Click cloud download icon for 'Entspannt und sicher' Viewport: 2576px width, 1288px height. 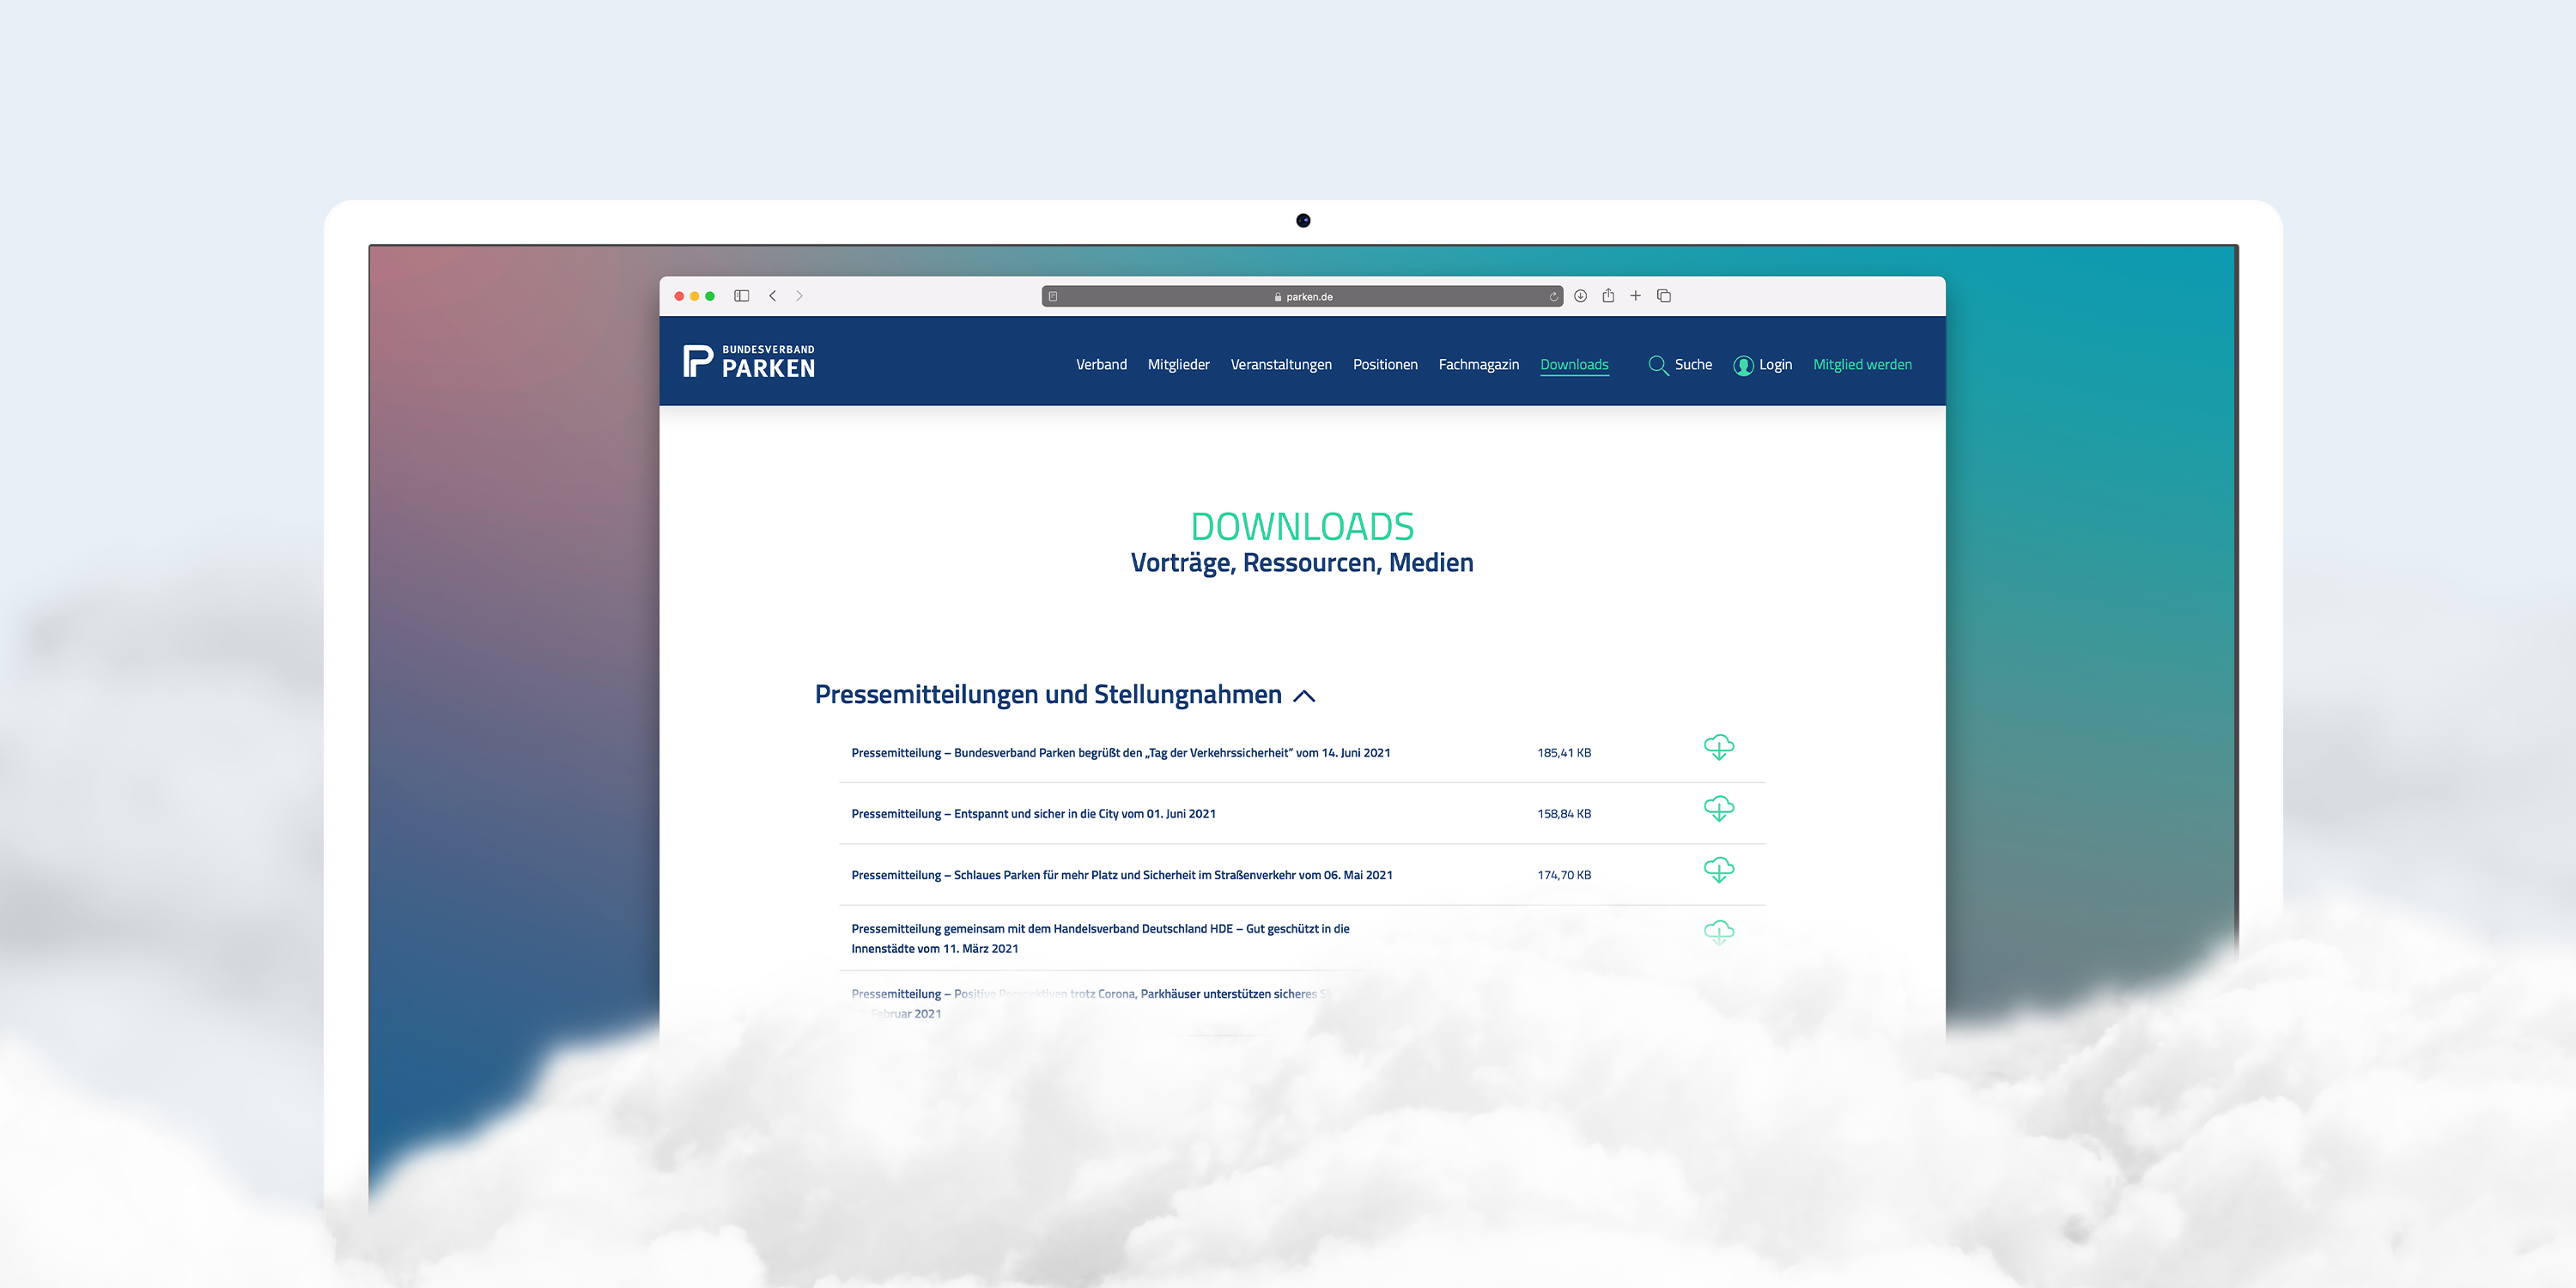point(1718,809)
